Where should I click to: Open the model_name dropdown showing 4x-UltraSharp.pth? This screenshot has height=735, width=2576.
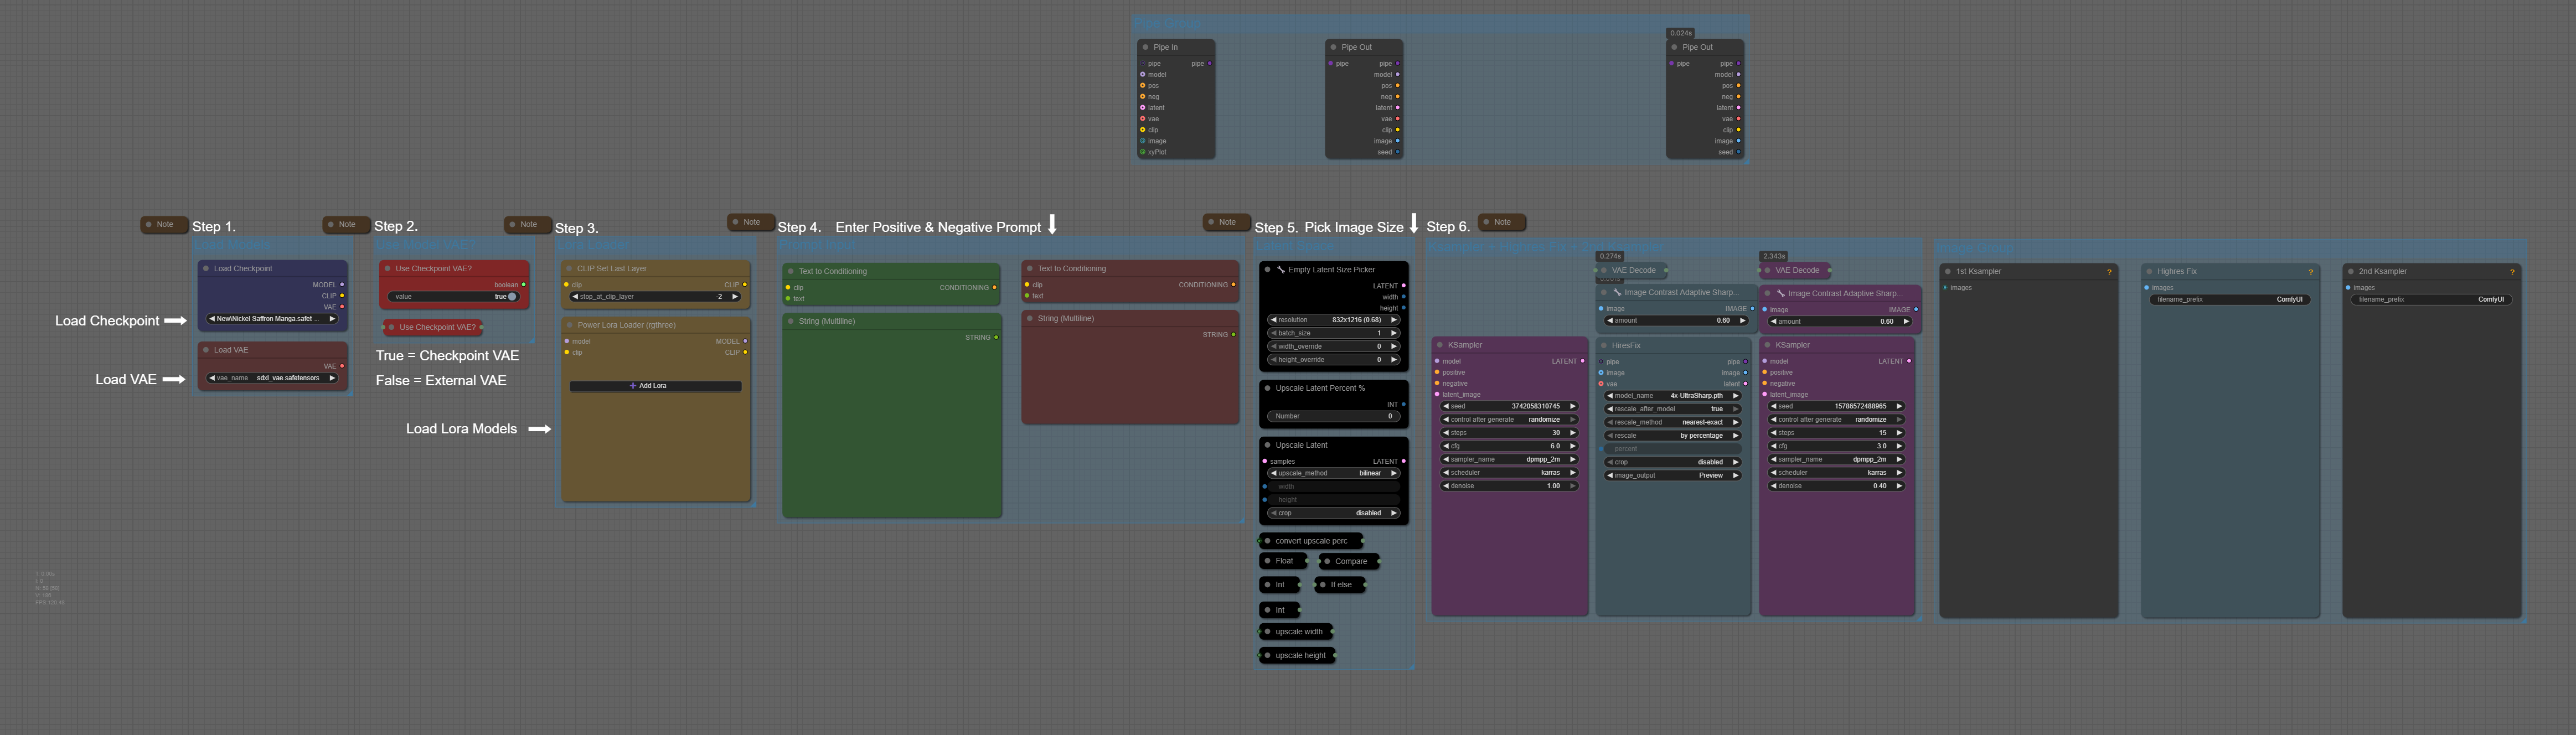pos(1672,396)
